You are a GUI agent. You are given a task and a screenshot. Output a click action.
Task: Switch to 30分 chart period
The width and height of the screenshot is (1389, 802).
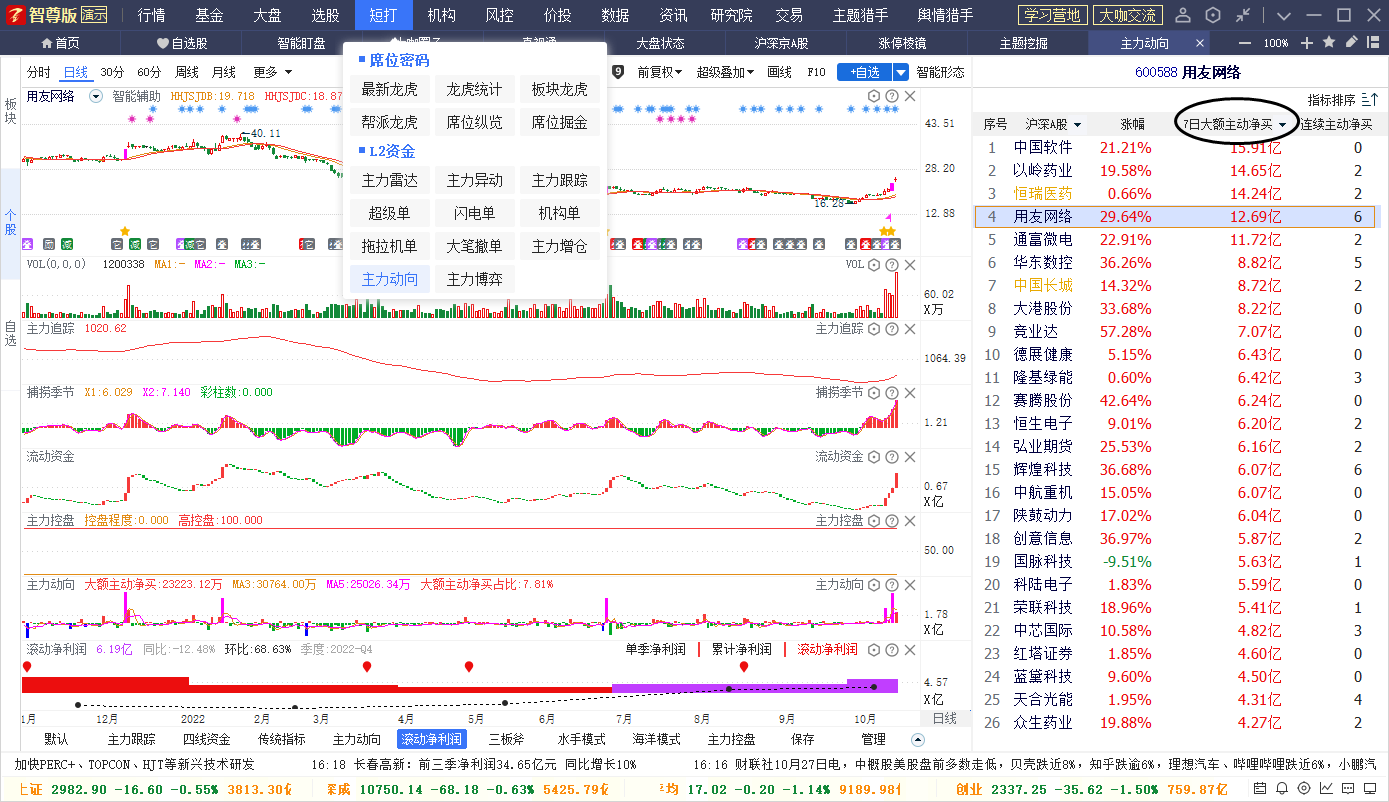click(x=112, y=72)
